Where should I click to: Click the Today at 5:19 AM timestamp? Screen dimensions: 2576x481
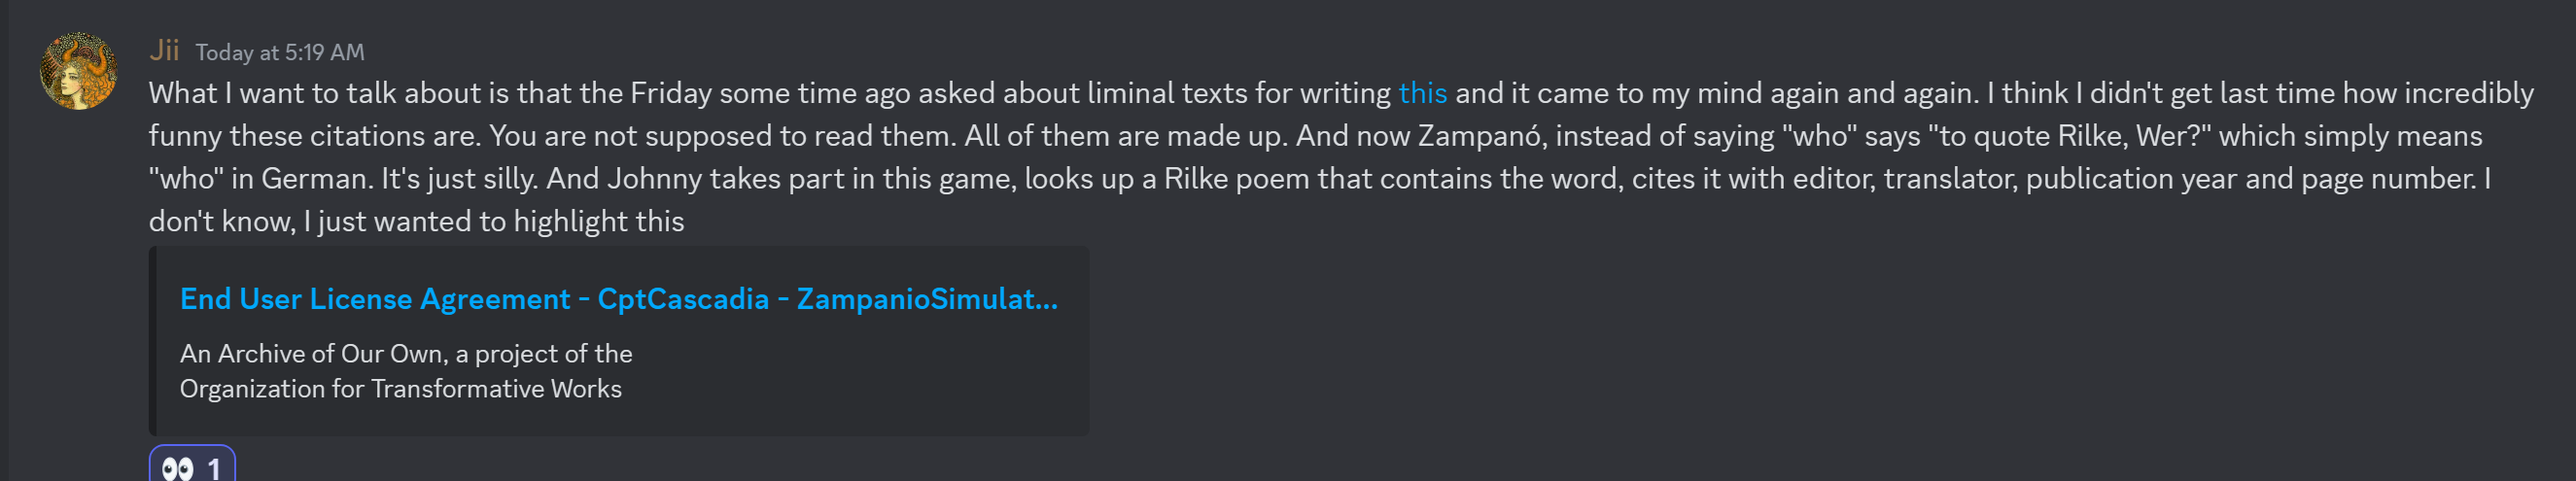click(x=279, y=52)
